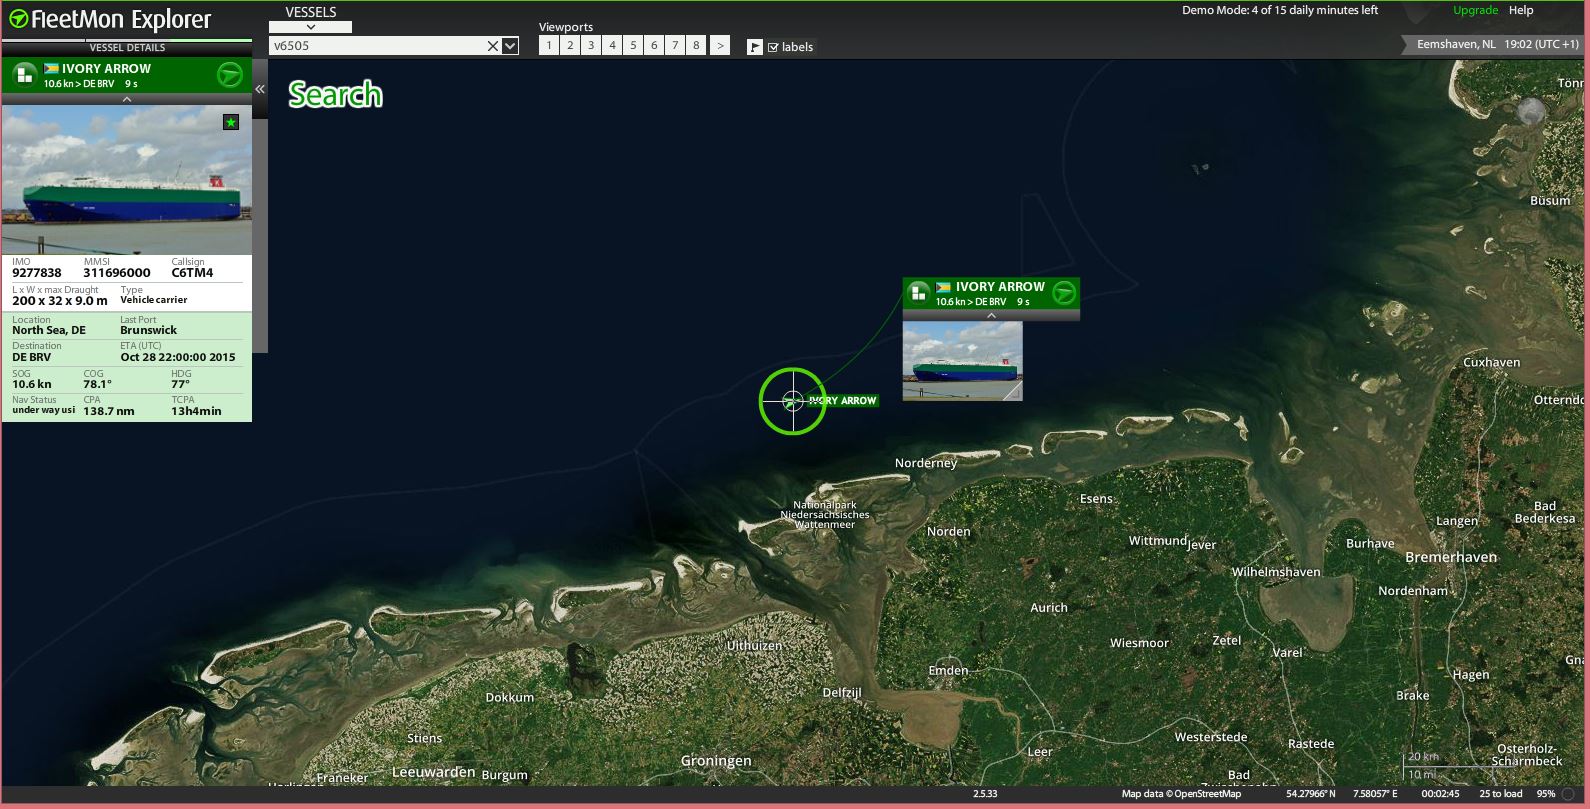Switch to viewport 8
Image resolution: width=1590 pixels, height=809 pixels.
coord(696,45)
